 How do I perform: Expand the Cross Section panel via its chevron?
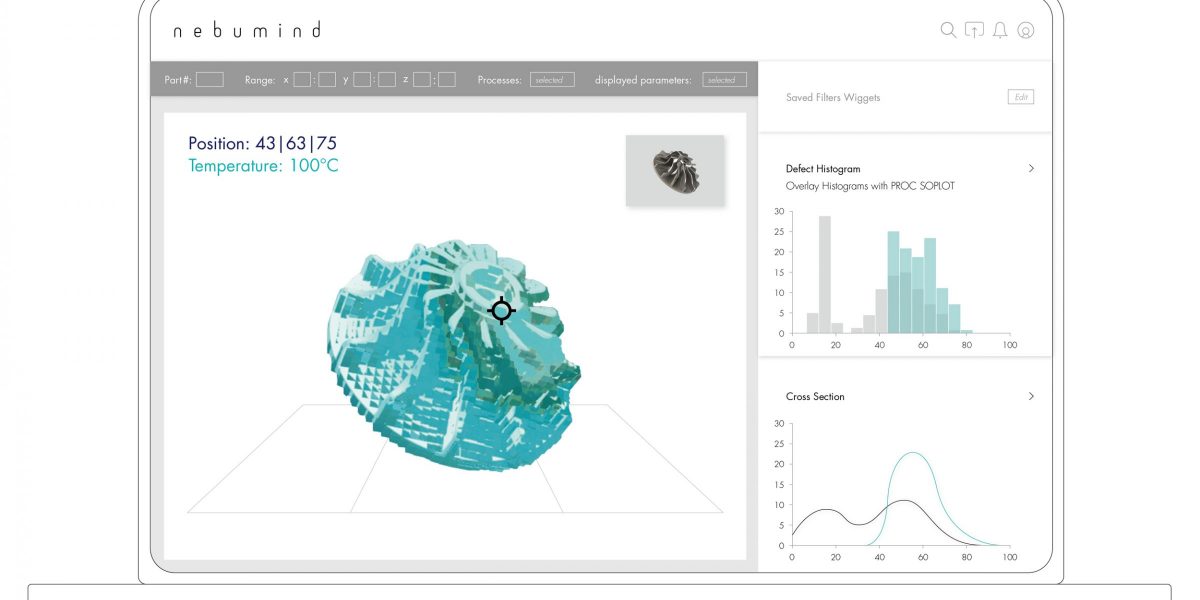pos(1031,396)
